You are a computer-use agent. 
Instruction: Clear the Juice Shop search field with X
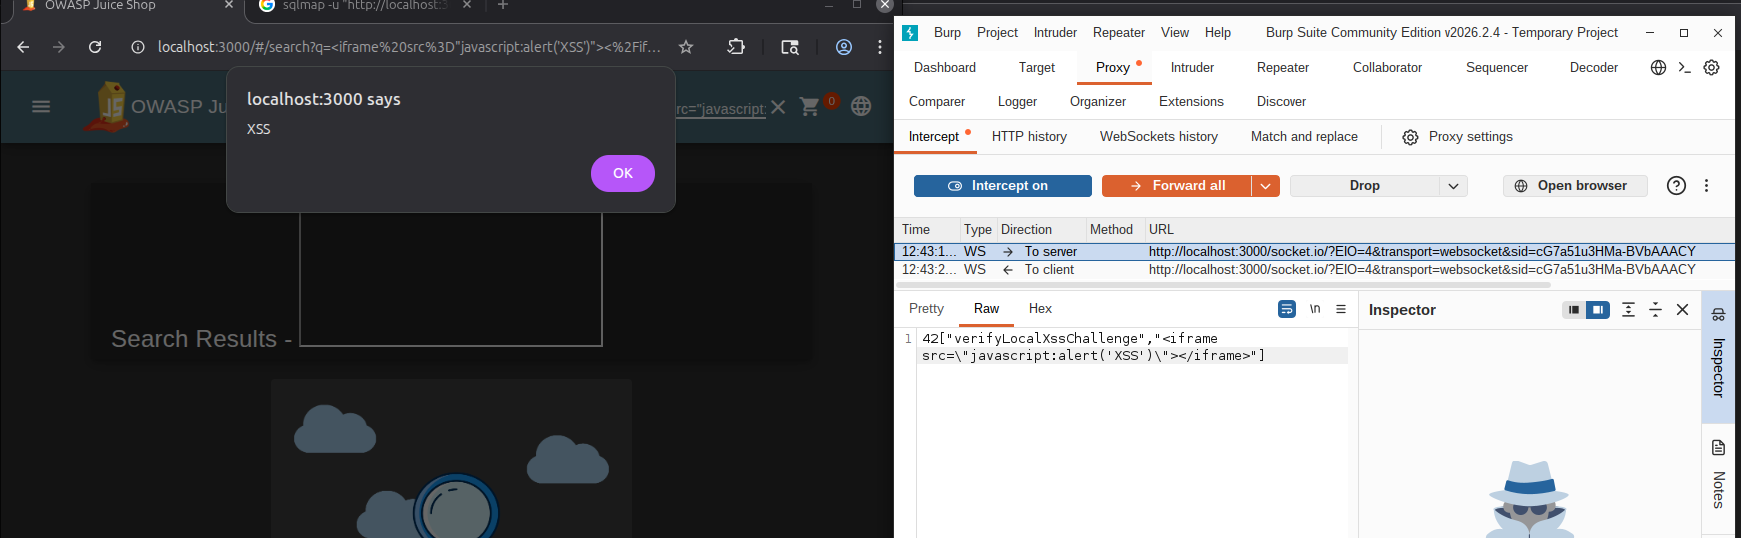[x=778, y=107]
